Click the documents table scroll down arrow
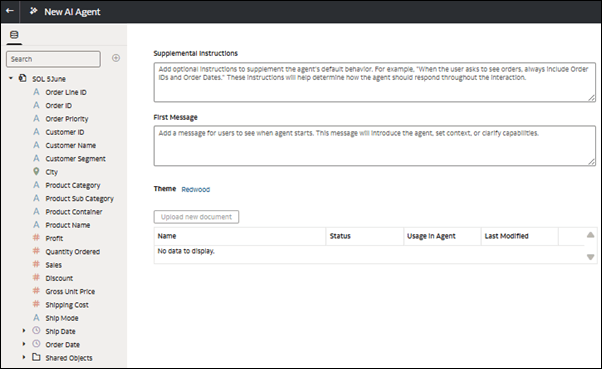The width and height of the screenshot is (602, 369). (590, 257)
